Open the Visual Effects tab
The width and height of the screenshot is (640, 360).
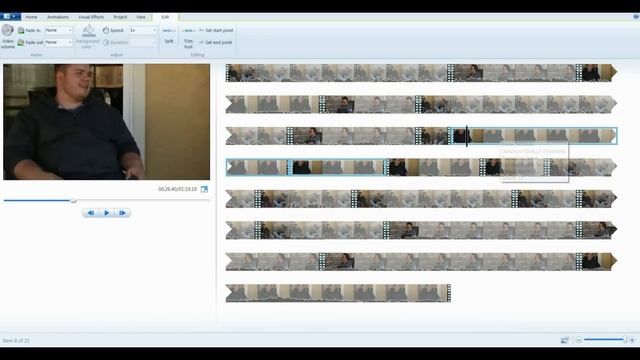(x=91, y=17)
